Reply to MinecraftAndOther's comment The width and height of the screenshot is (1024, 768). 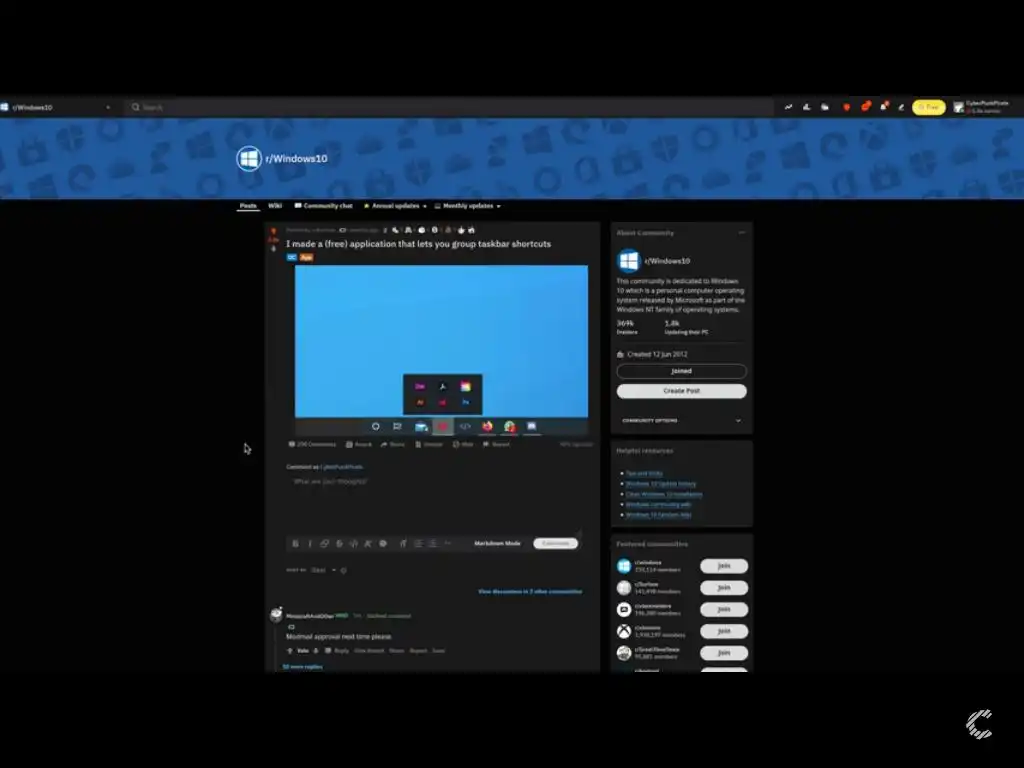tap(338, 650)
